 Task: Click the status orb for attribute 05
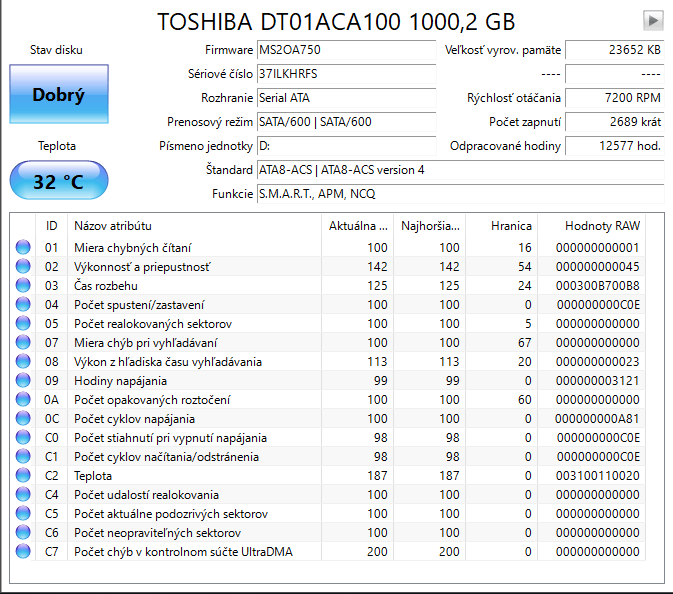(23, 323)
